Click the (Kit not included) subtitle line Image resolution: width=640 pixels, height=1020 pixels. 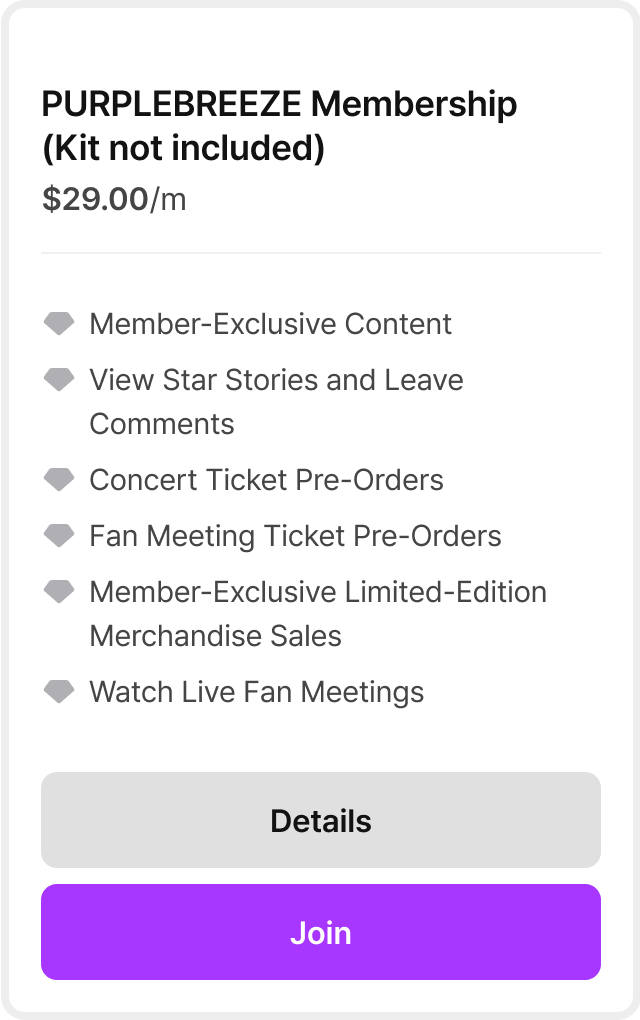click(x=183, y=148)
